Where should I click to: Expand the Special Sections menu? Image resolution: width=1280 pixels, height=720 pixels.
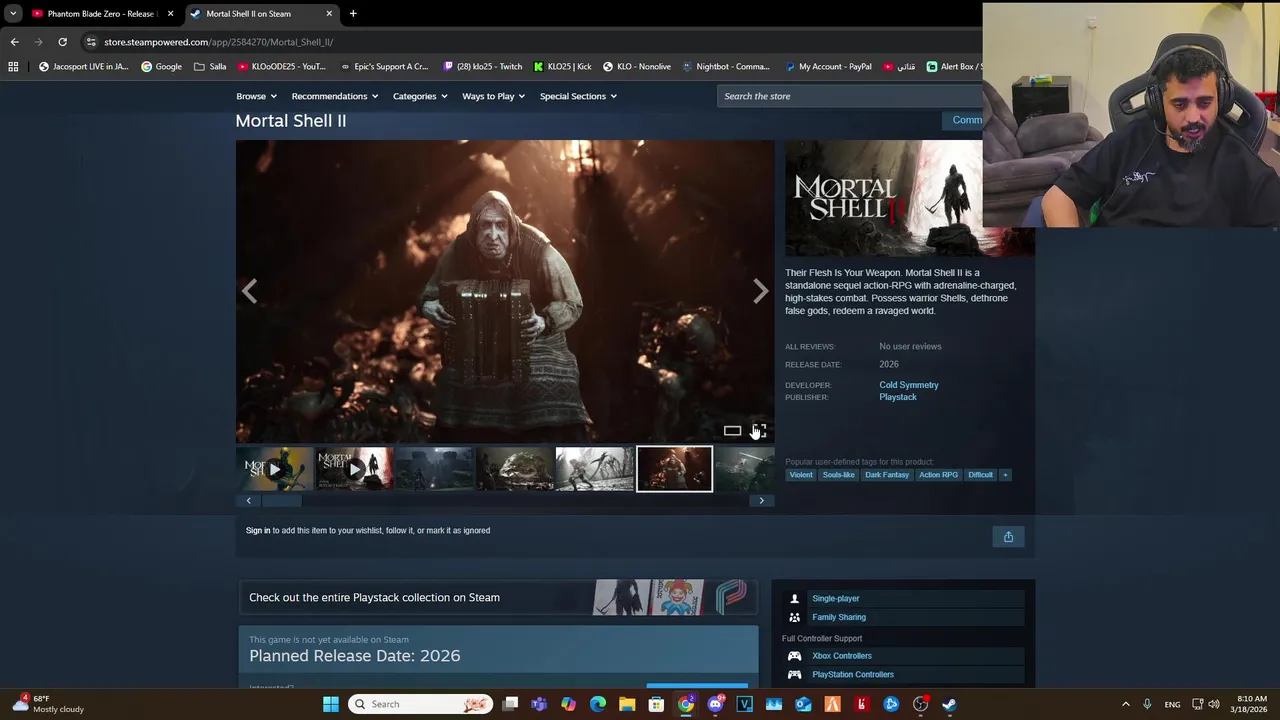(578, 96)
